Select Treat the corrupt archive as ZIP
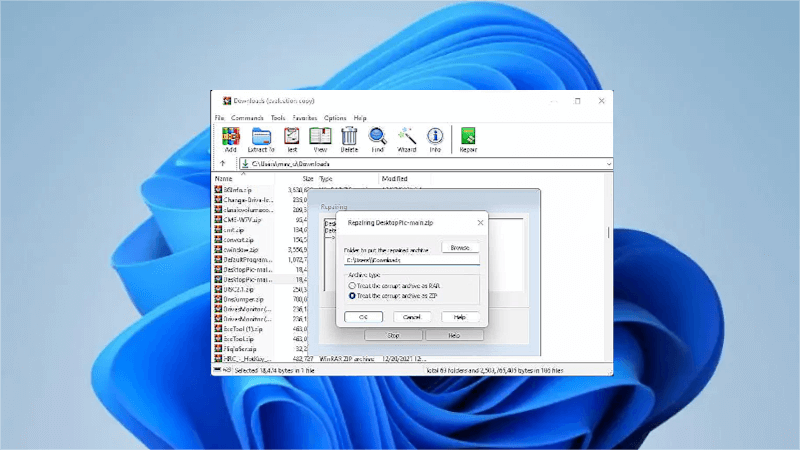This screenshot has height=450, width=800. point(351,296)
